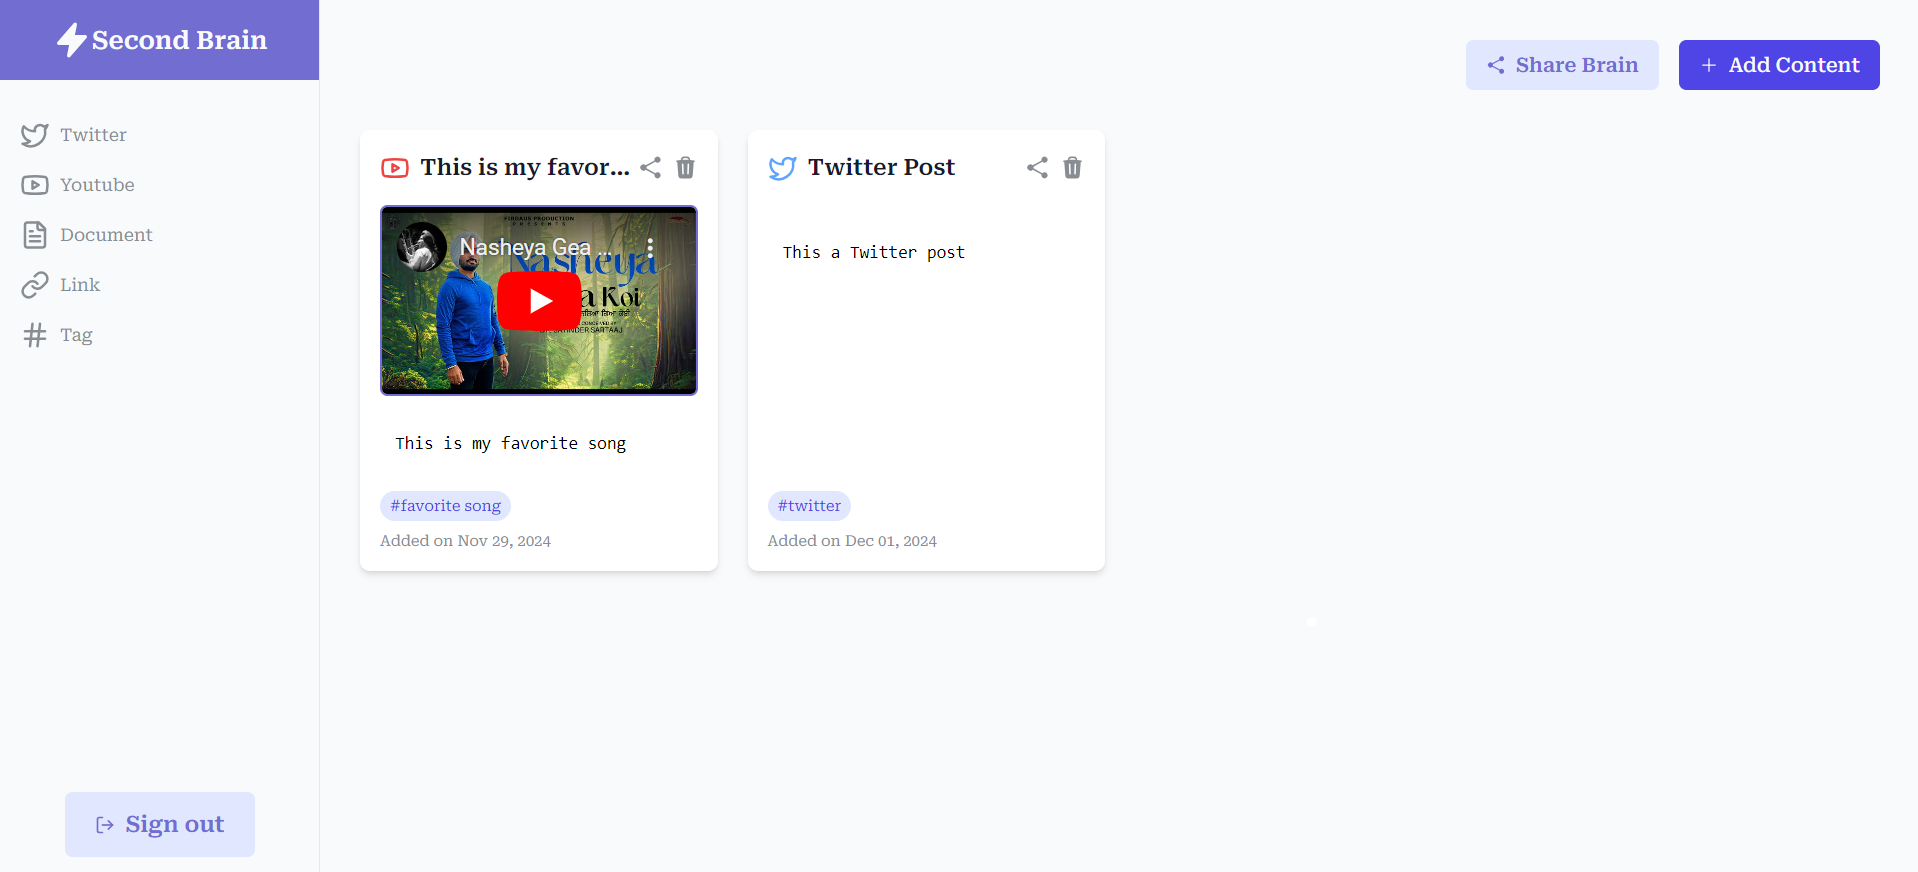
Task: Click the Twitter bird icon in sidebar
Action: click(x=35, y=135)
